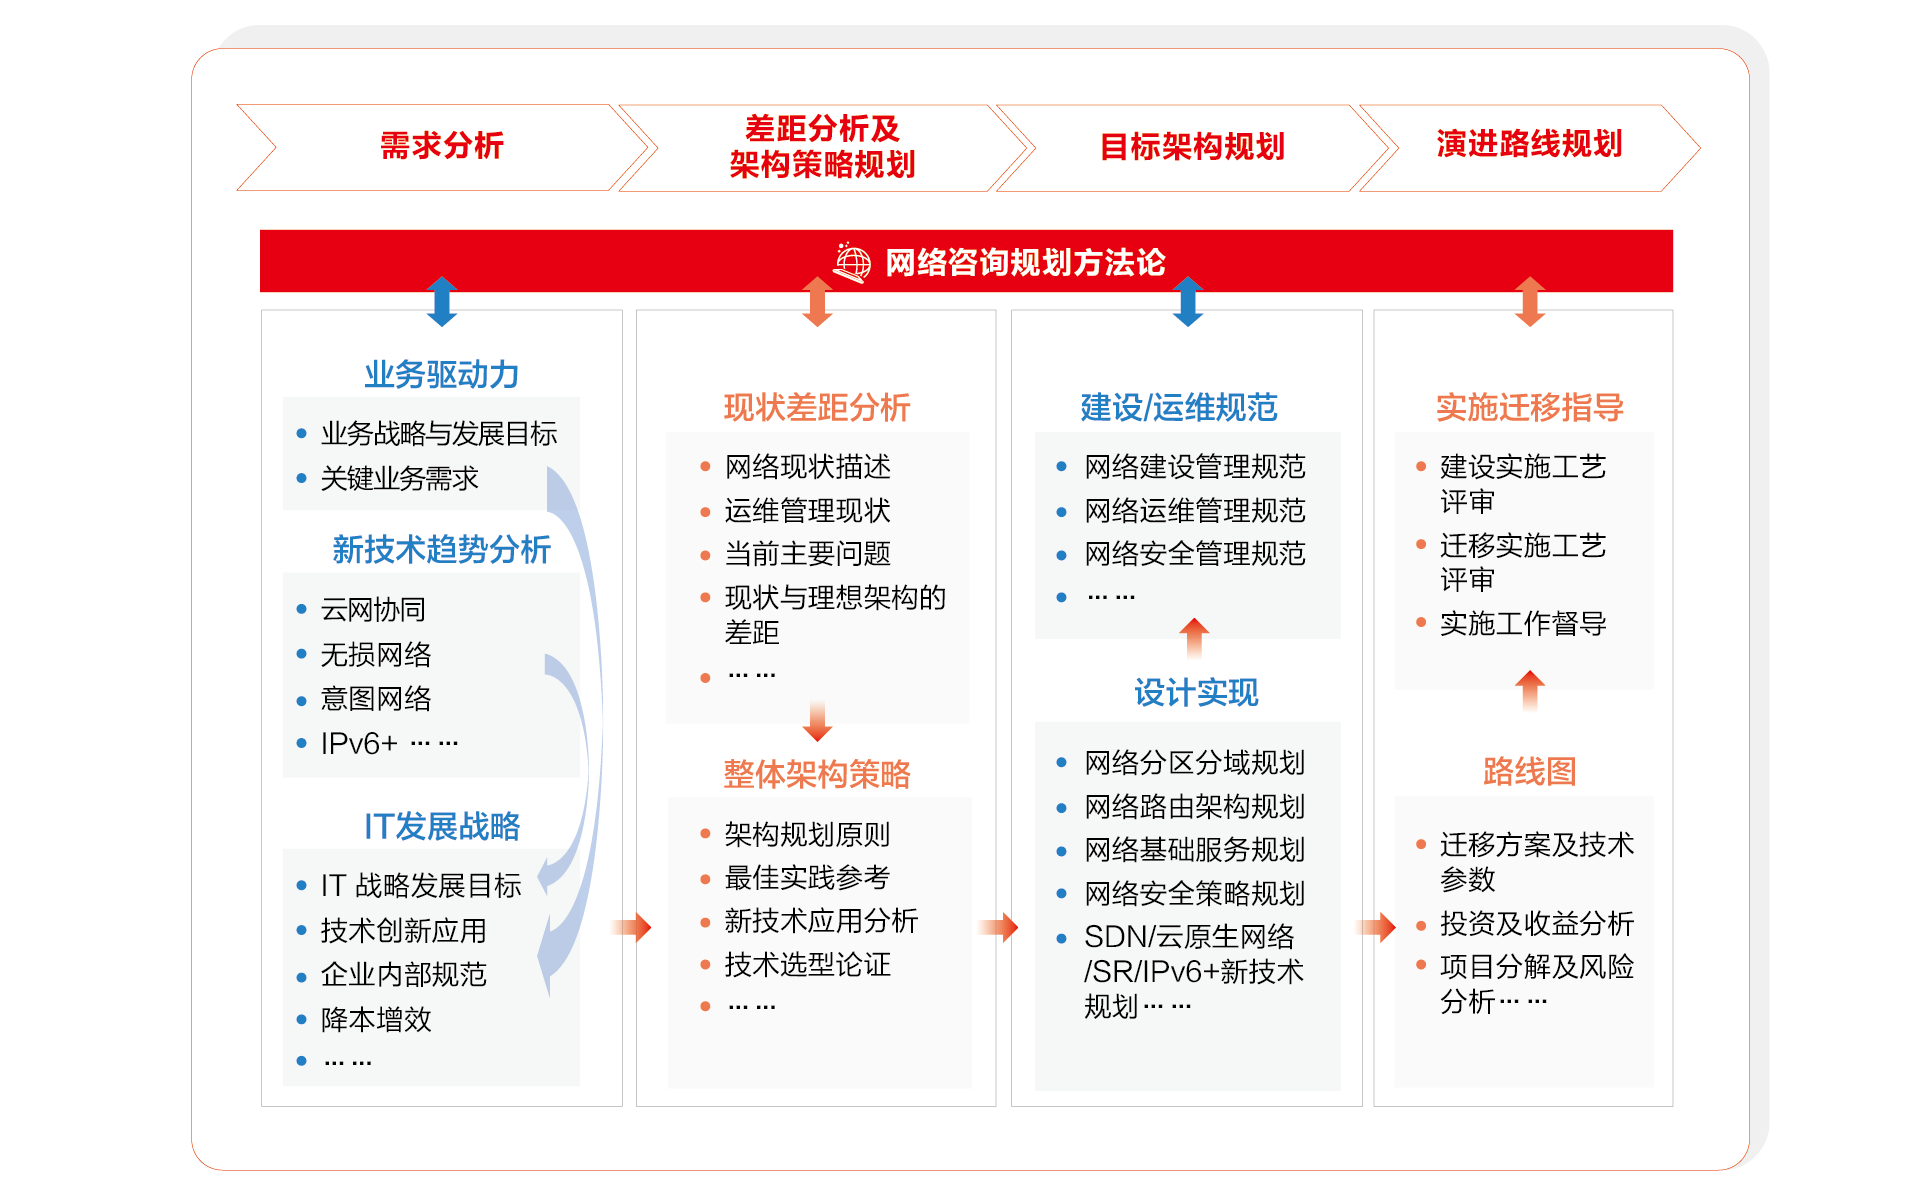This screenshot has width=1932, height=1200.
Task: Click the 迁移实施工艺评审 bullet
Action: [1522, 563]
